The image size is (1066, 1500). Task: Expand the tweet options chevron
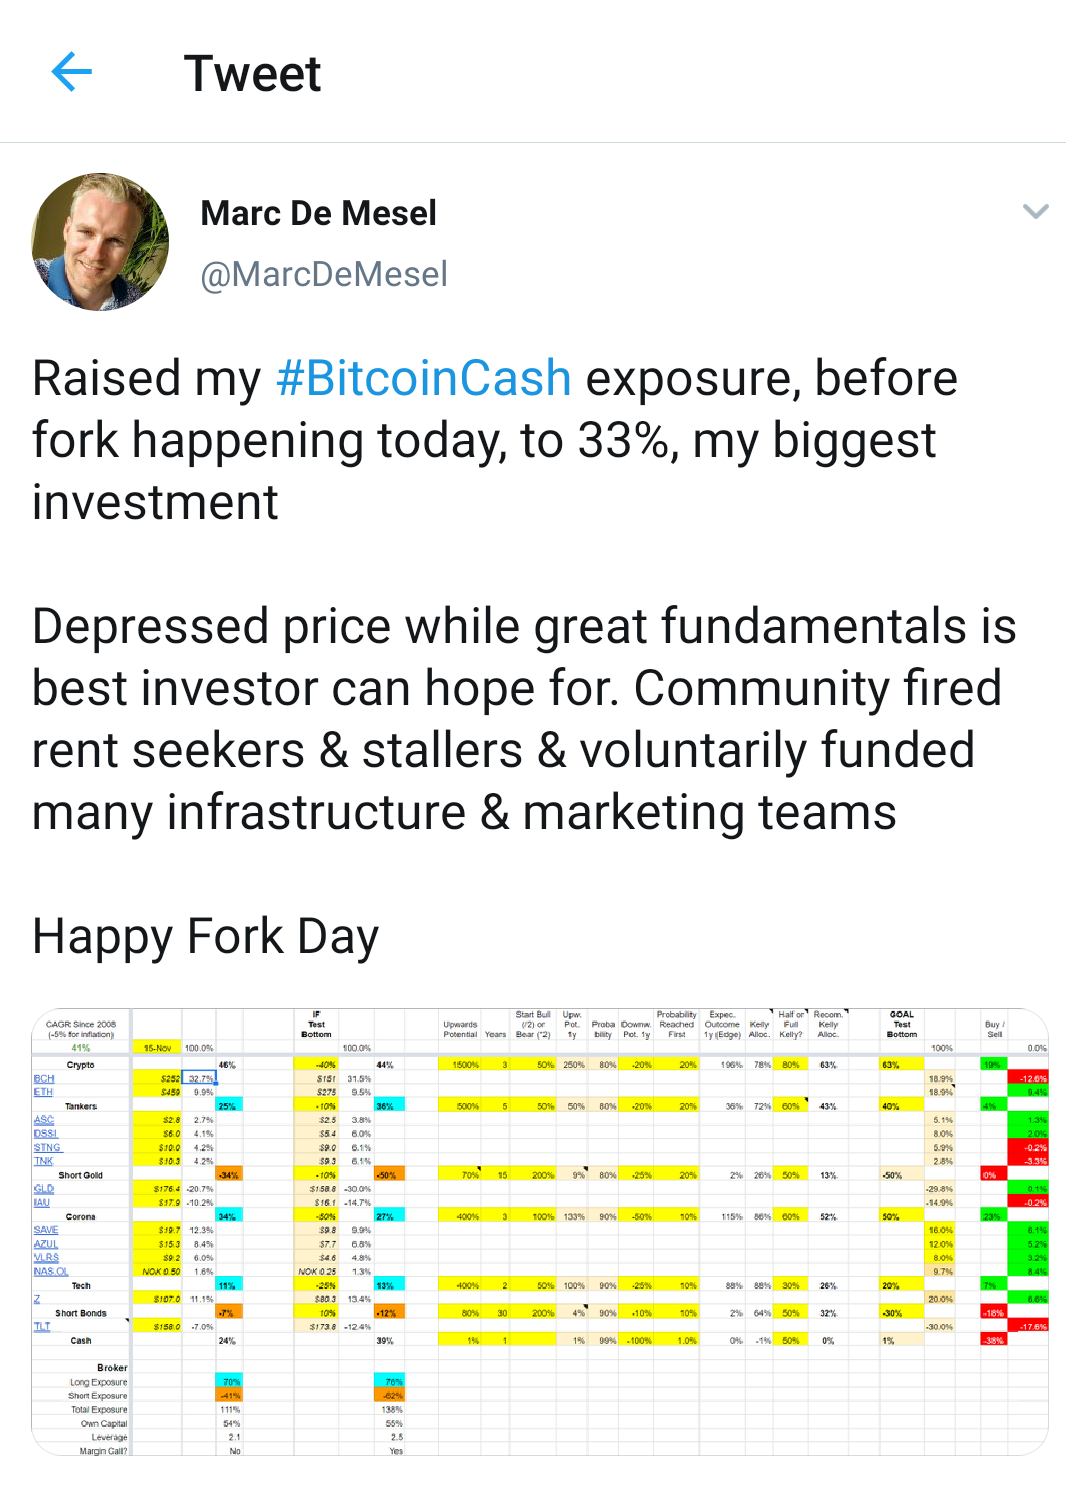point(1035,211)
